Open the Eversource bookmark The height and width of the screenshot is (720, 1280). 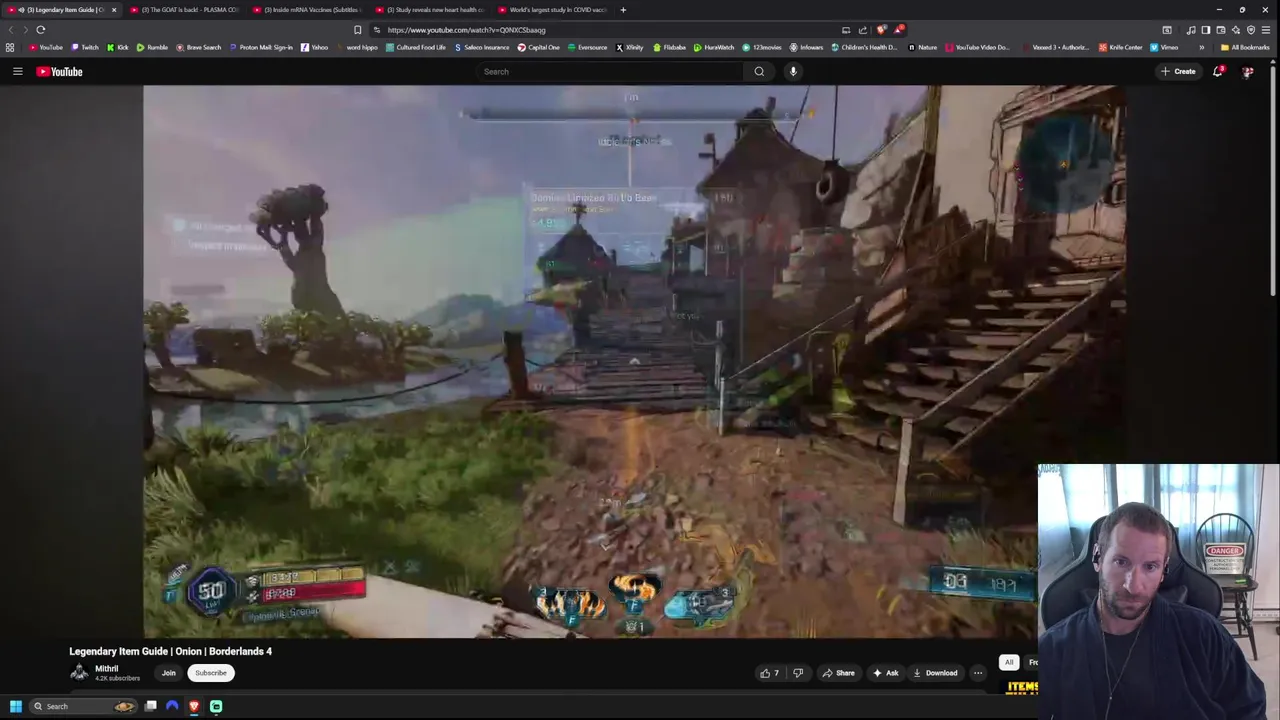(x=587, y=47)
